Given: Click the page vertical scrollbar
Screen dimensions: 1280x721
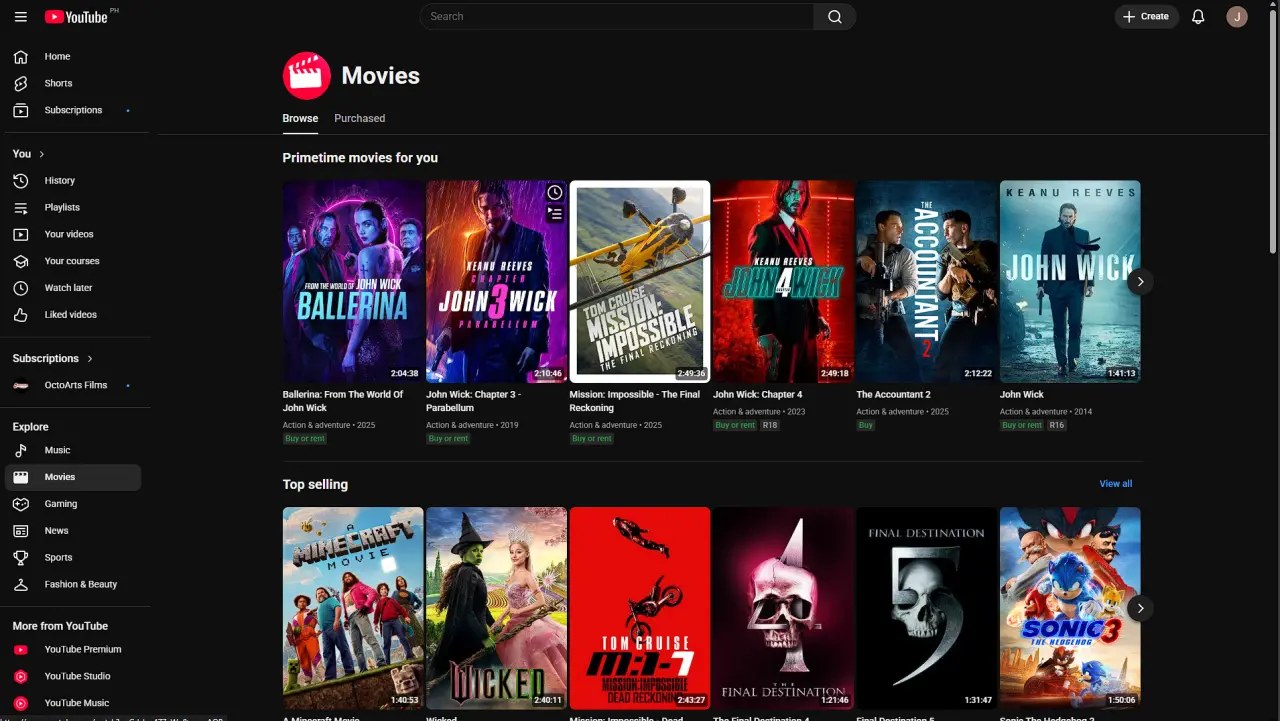Looking at the screenshot, I should (x=1273, y=130).
